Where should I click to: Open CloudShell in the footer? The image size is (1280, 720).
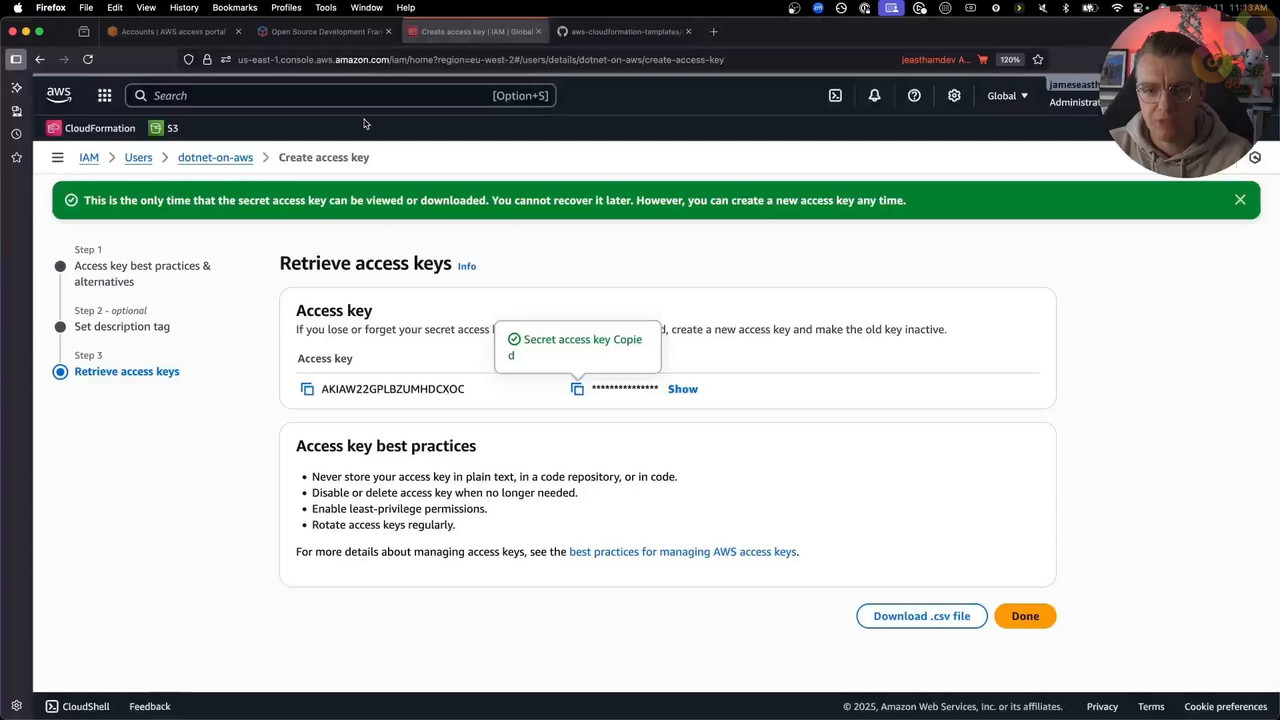pyautogui.click(x=77, y=706)
